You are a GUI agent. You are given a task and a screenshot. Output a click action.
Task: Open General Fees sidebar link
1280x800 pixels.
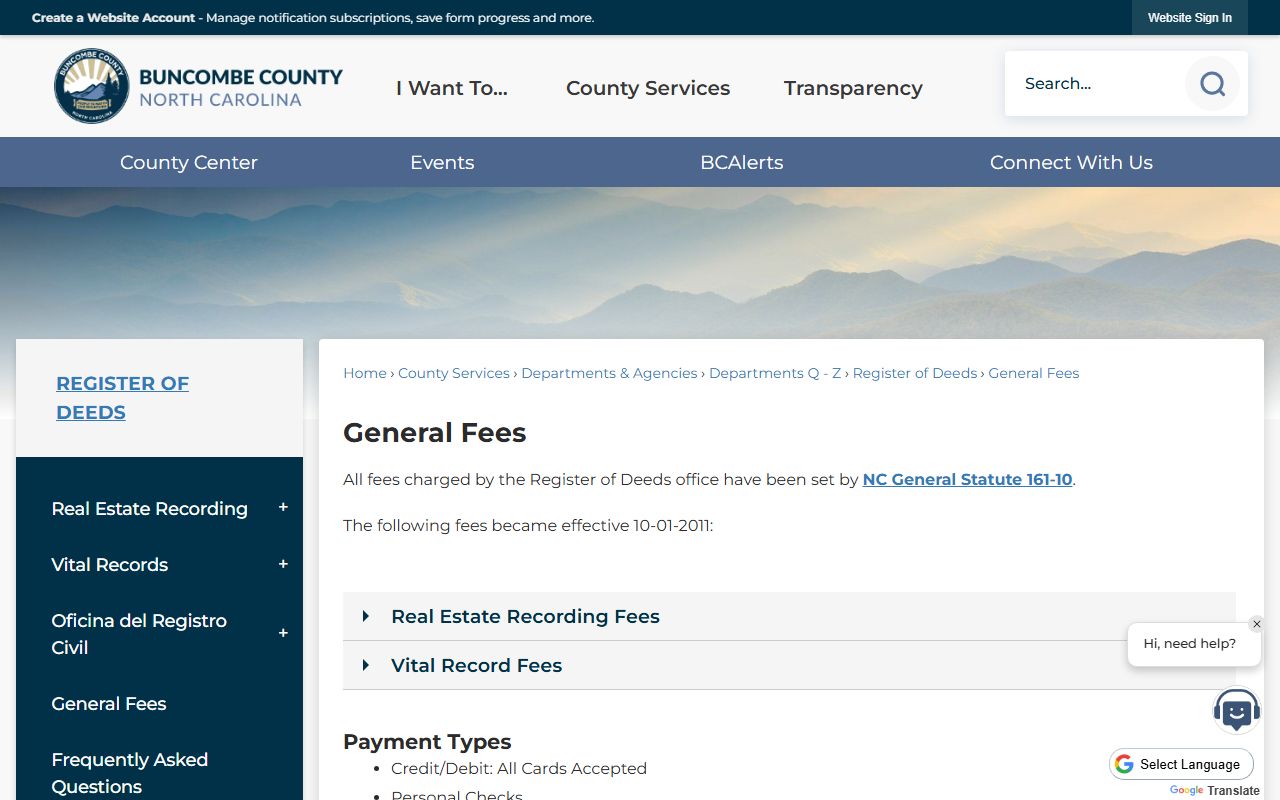108,703
